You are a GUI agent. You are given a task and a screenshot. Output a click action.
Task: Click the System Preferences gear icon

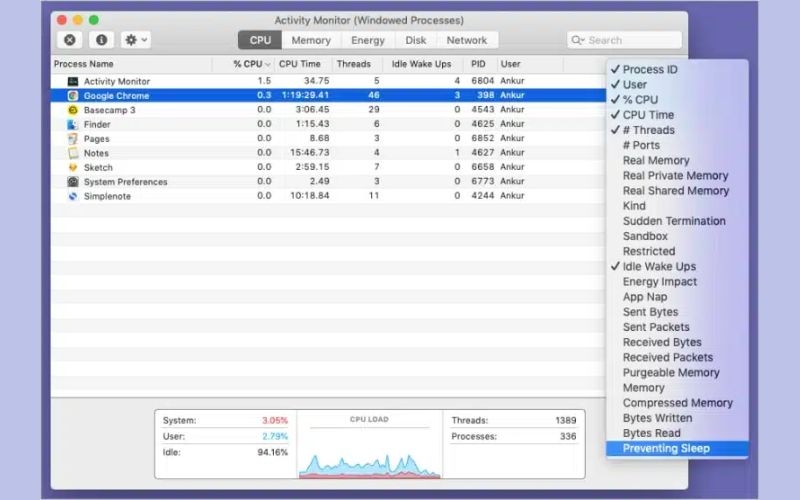pyautogui.click(x=73, y=182)
